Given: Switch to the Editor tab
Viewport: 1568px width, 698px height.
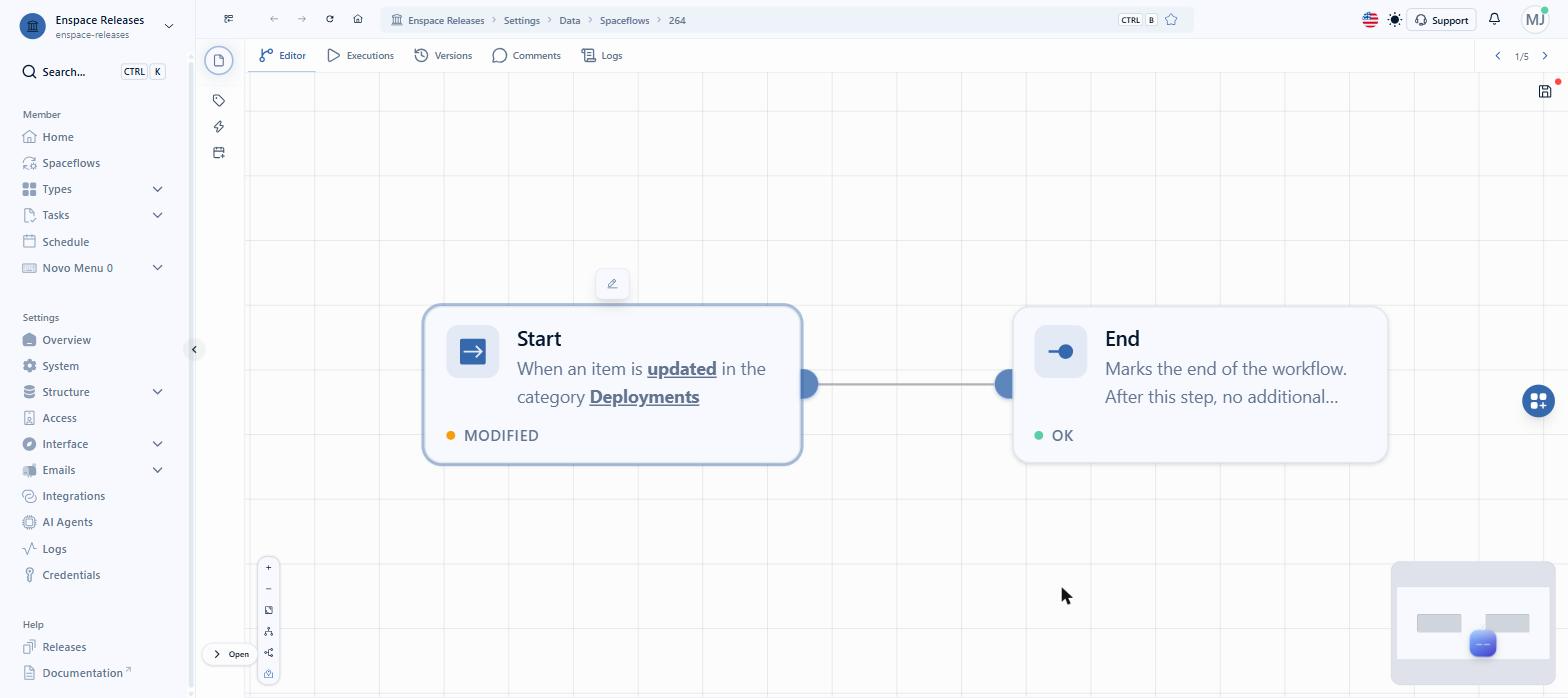Looking at the screenshot, I should pos(282,56).
